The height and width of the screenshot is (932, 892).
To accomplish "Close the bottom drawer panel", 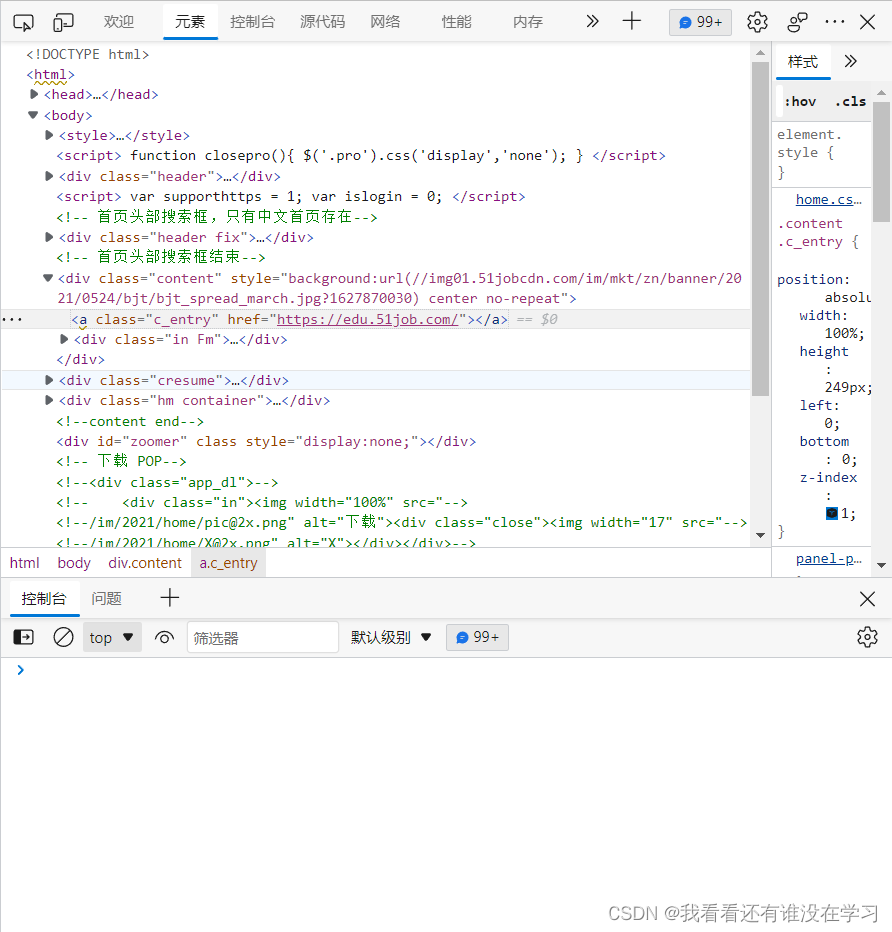I will 867,599.
